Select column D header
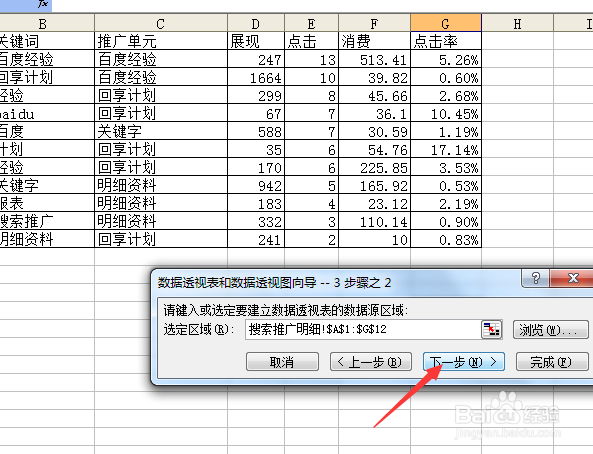This screenshot has height=454, width=593. (256, 24)
